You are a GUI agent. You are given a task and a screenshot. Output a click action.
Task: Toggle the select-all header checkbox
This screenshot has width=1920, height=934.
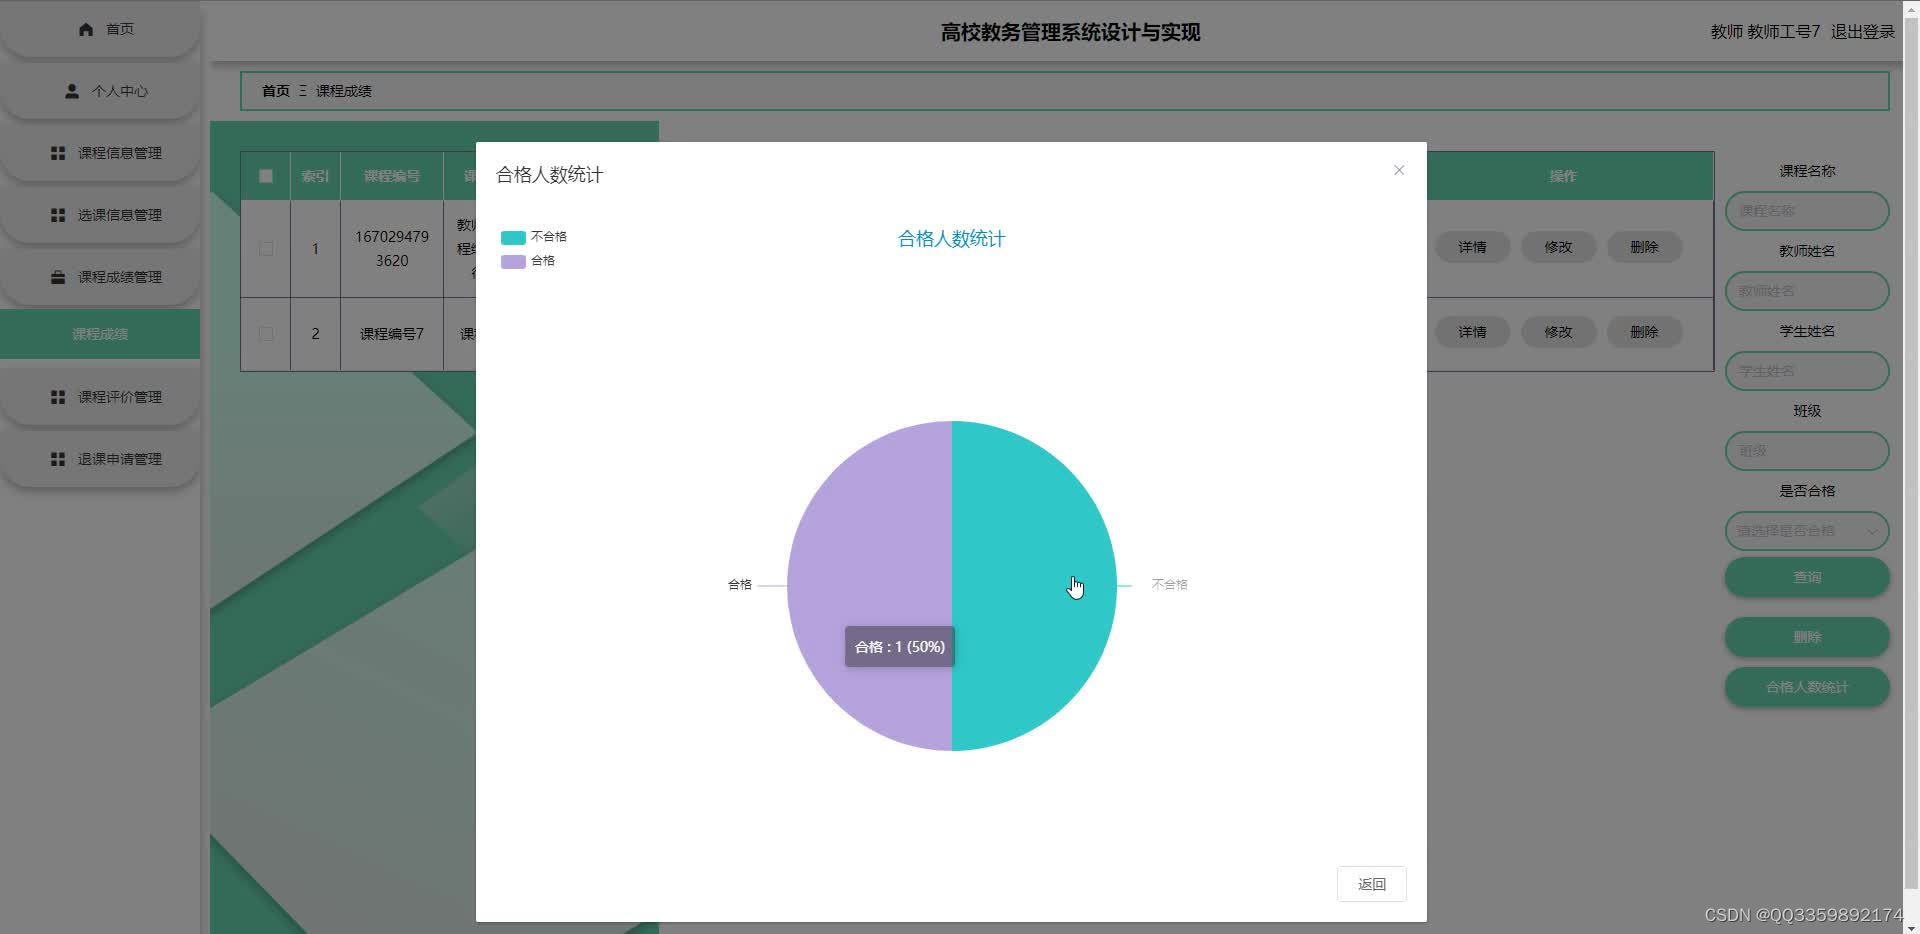tap(266, 176)
